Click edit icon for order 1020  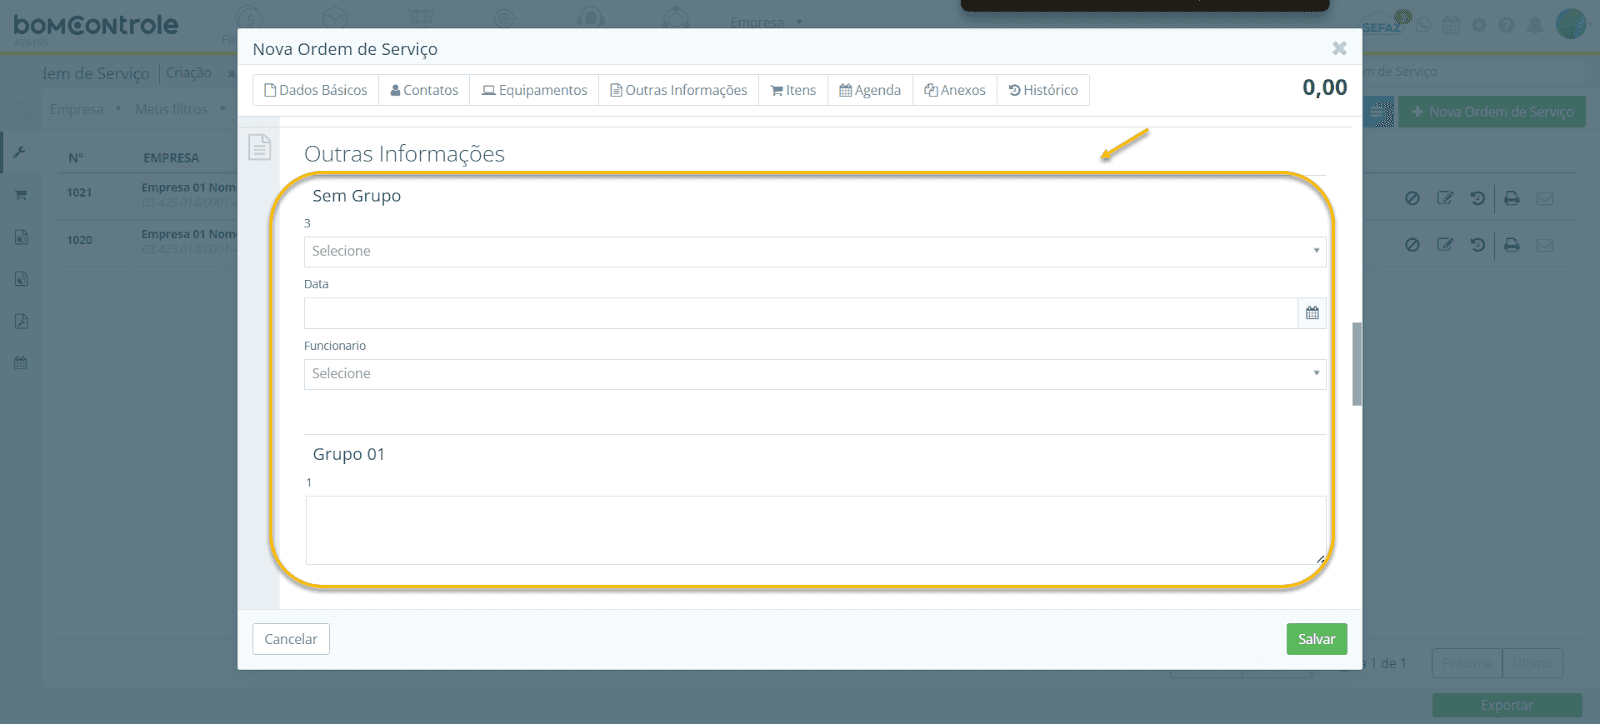pyautogui.click(x=1445, y=244)
